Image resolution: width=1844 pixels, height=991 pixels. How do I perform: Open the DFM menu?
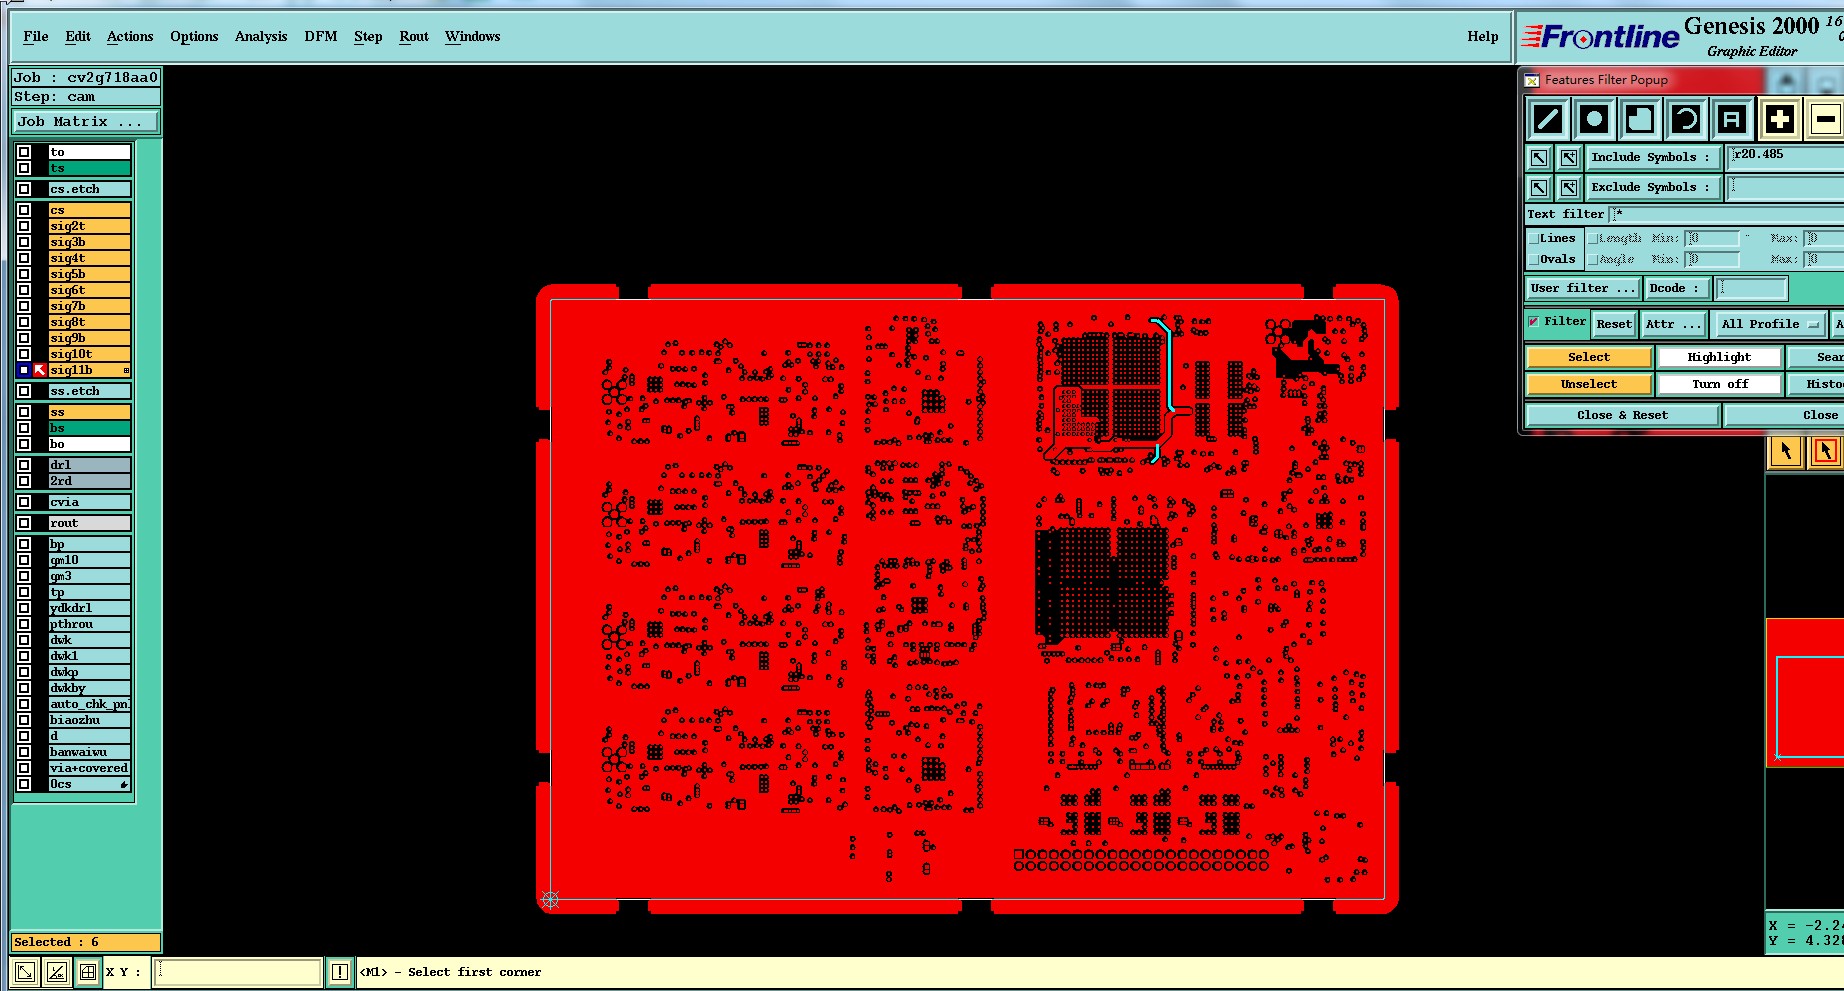[x=321, y=37]
